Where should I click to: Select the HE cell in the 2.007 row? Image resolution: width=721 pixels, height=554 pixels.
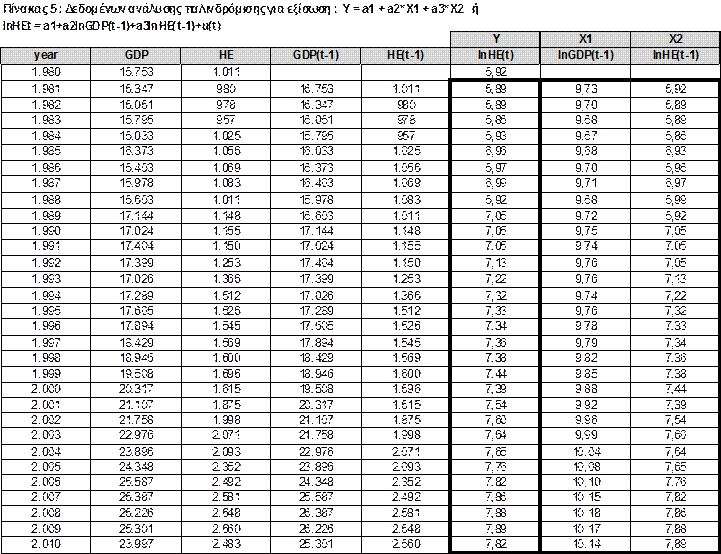pos(226,497)
